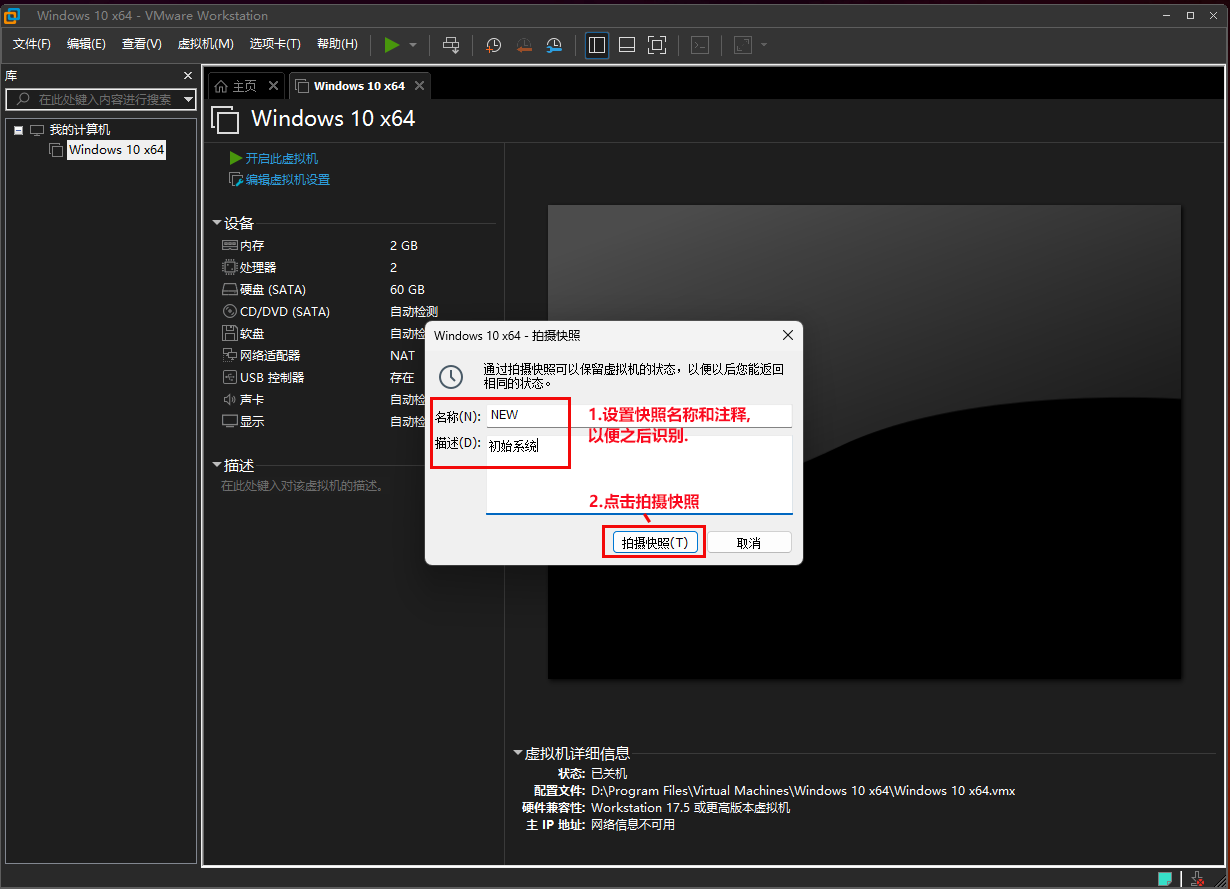
Task: Toggle the thumbnail bar view button
Action: [627, 45]
